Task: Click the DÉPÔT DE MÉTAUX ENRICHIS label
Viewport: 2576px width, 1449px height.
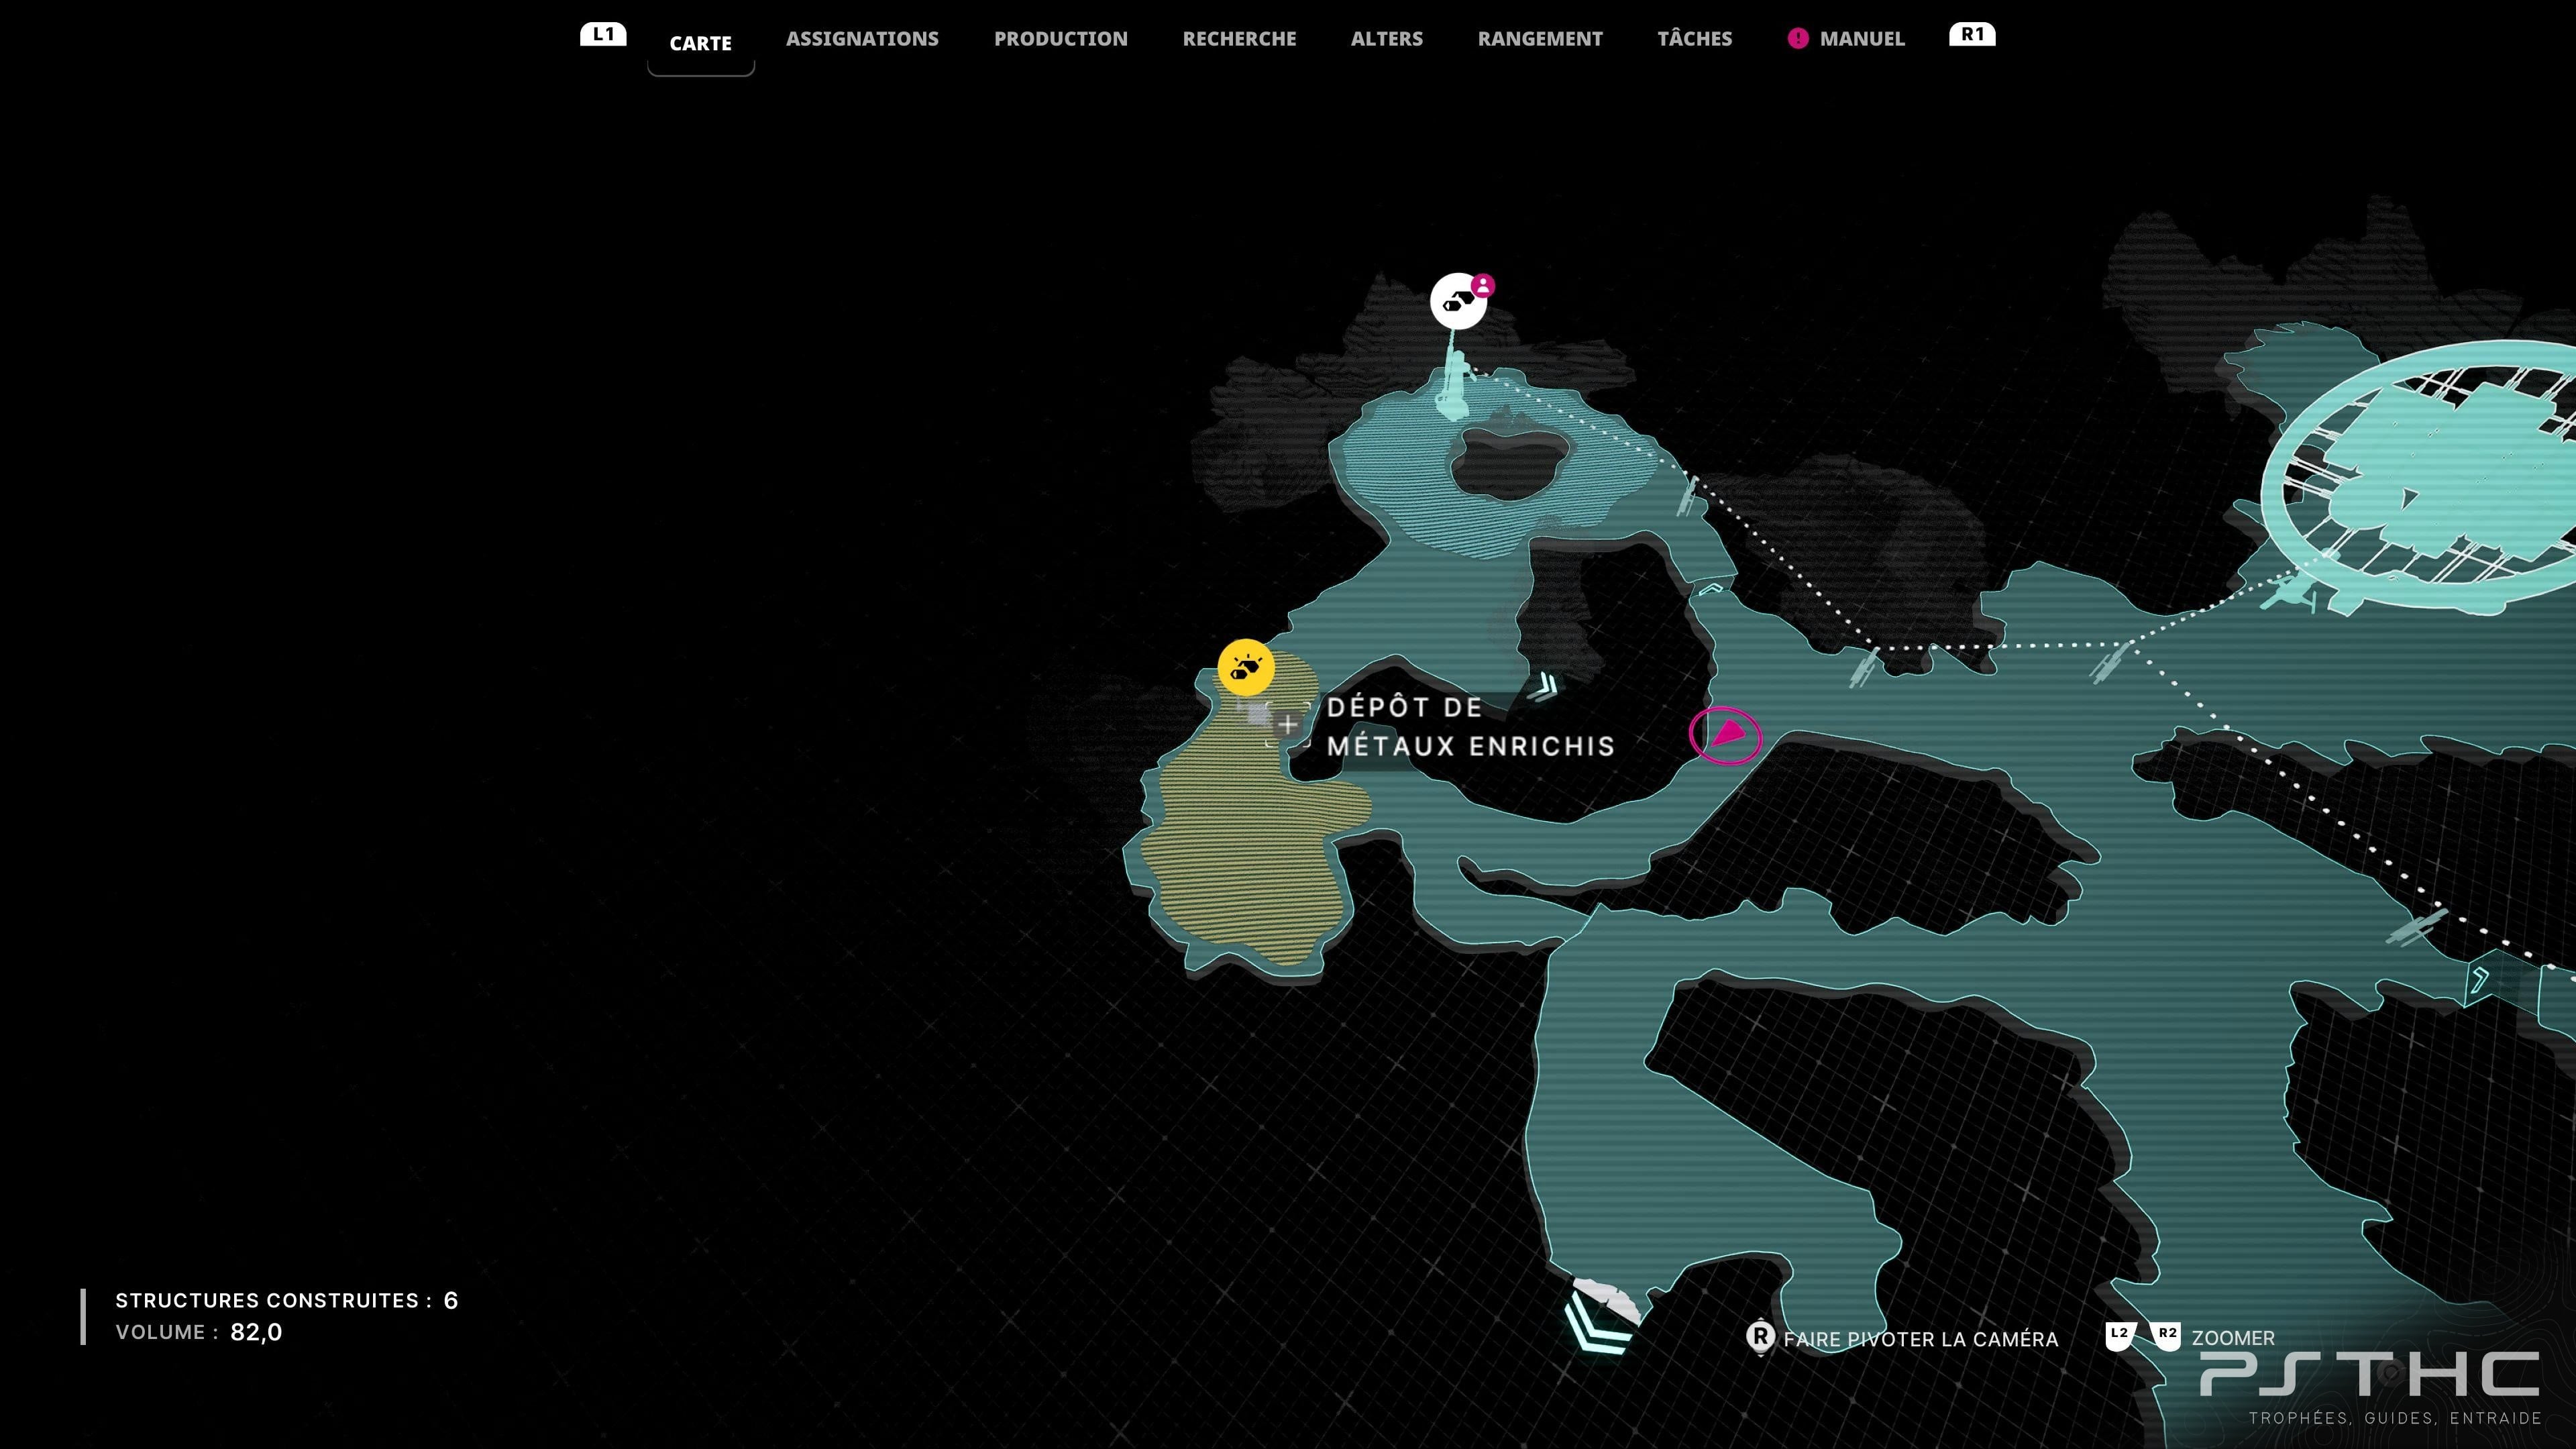Action: [1470, 727]
